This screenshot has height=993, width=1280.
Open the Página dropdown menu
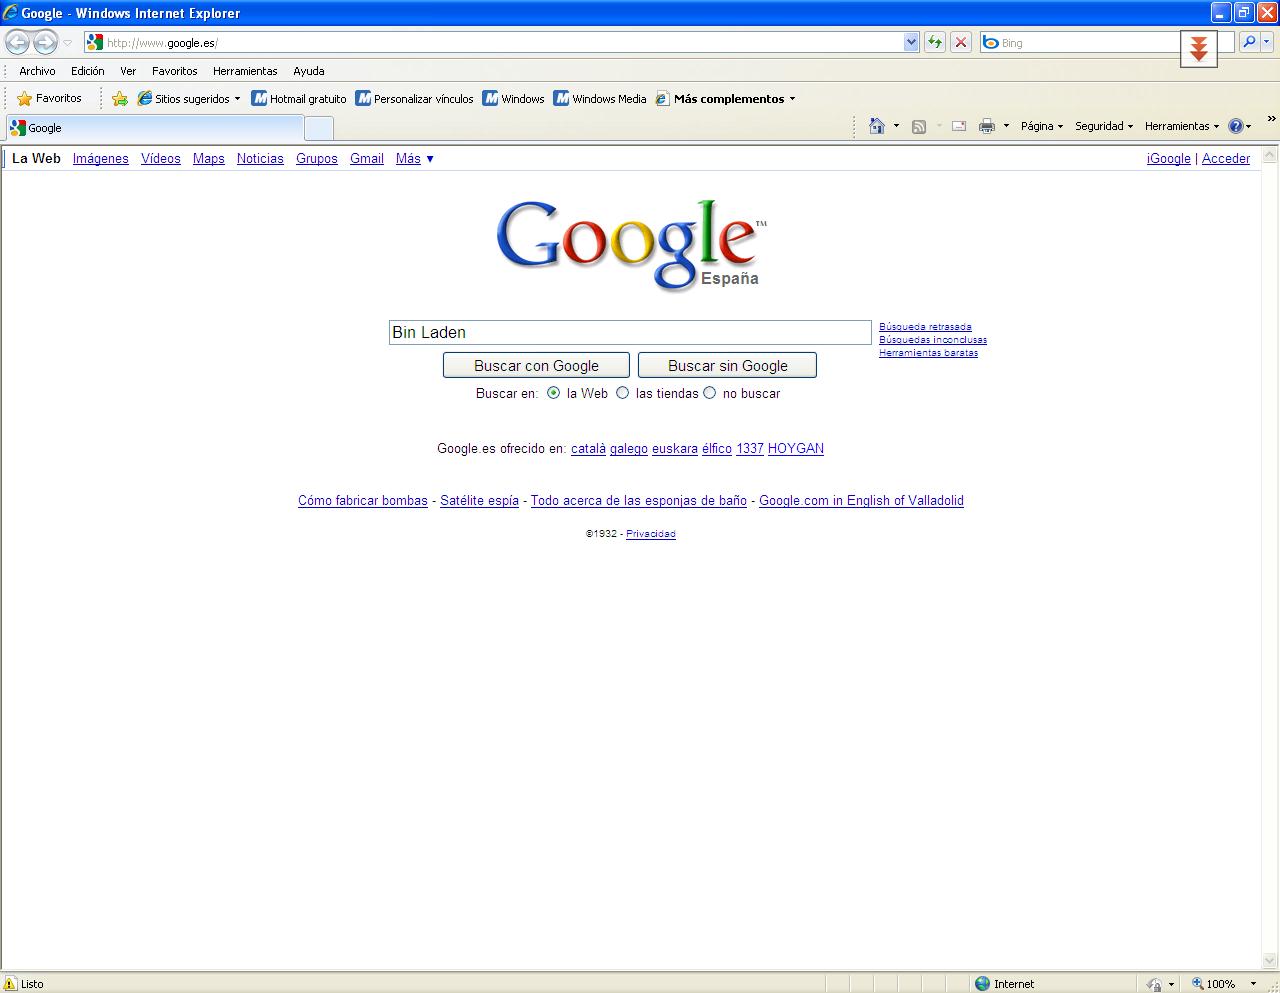coord(1041,126)
